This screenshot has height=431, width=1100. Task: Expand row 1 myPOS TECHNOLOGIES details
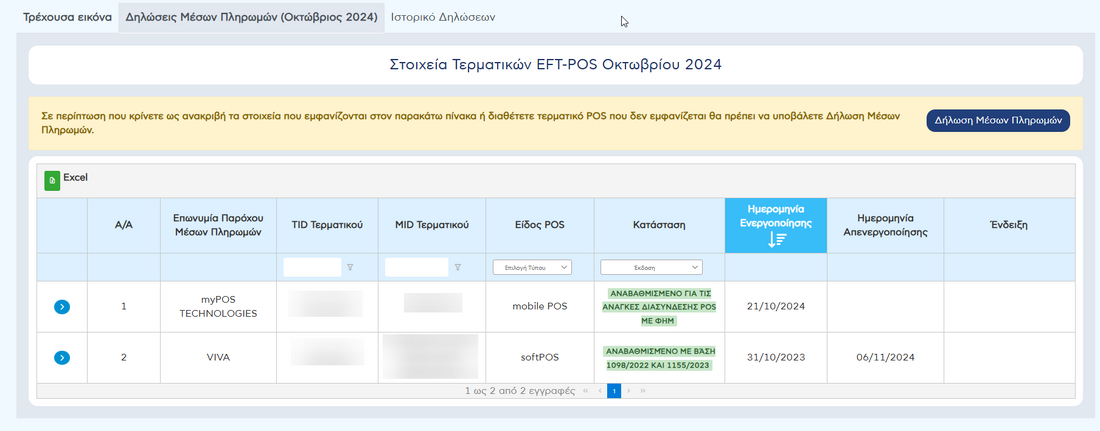pyautogui.click(x=62, y=306)
